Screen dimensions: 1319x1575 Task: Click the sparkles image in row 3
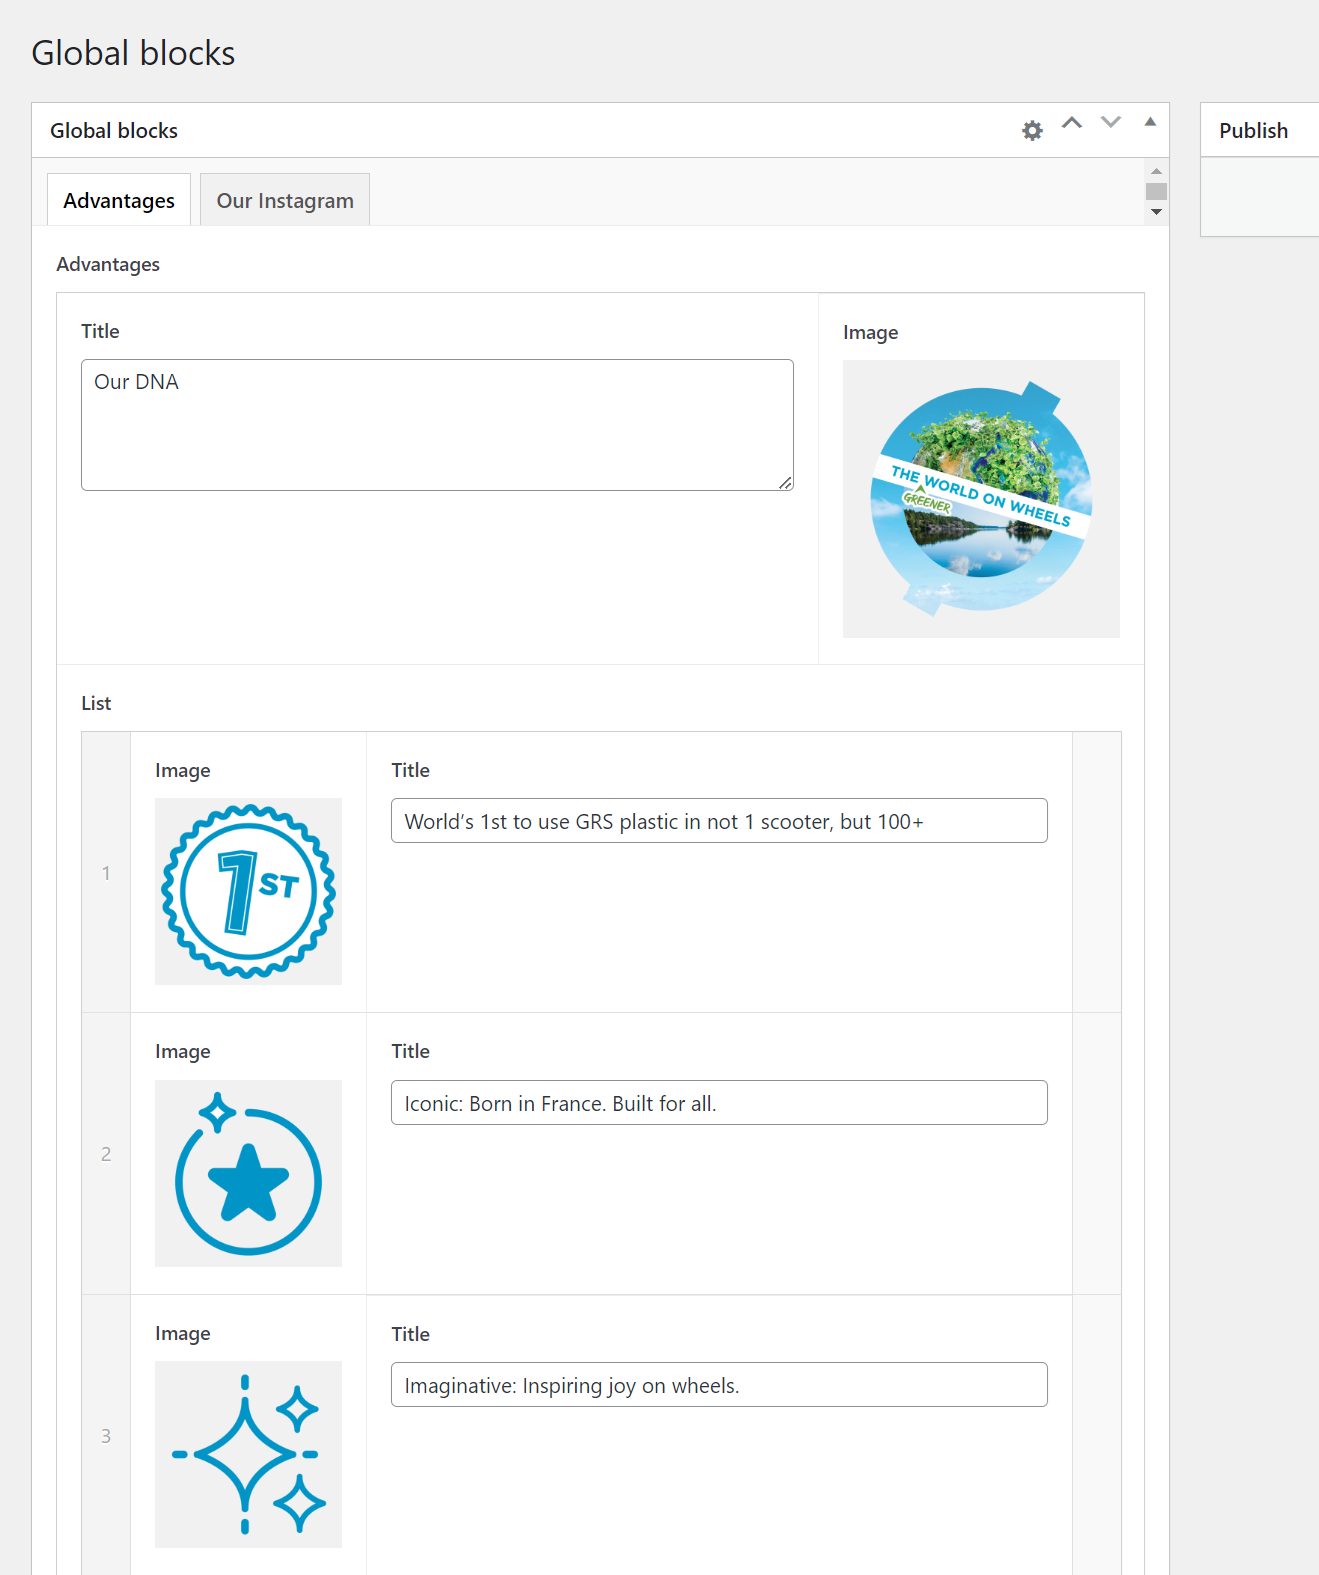pos(248,1454)
